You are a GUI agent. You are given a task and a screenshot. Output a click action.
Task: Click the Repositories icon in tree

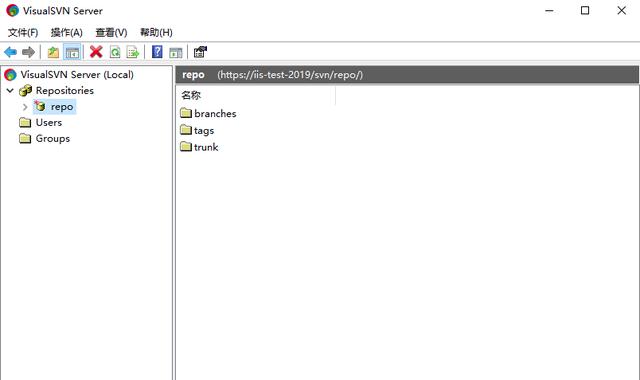[25, 90]
